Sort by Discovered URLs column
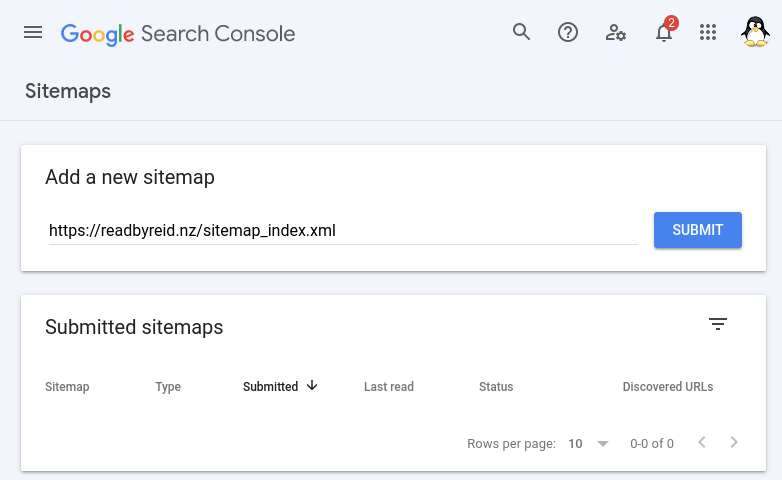The width and height of the screenshot is (782, 480). (x=668, y=387)
